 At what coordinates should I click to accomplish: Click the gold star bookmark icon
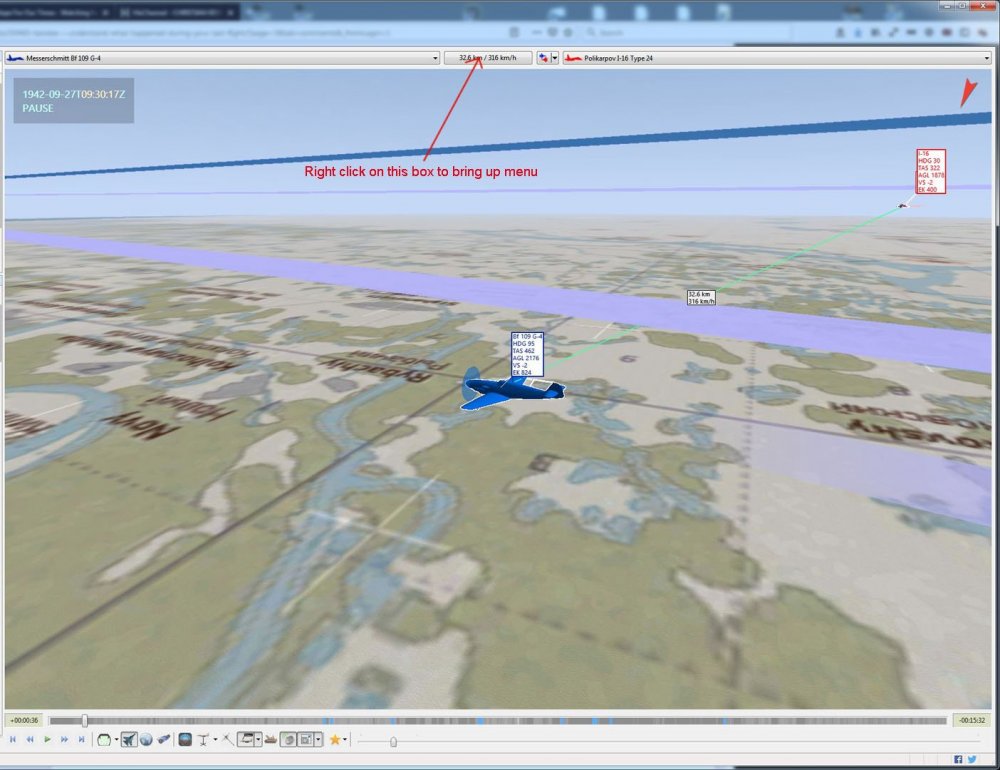[x=334, y=740]
